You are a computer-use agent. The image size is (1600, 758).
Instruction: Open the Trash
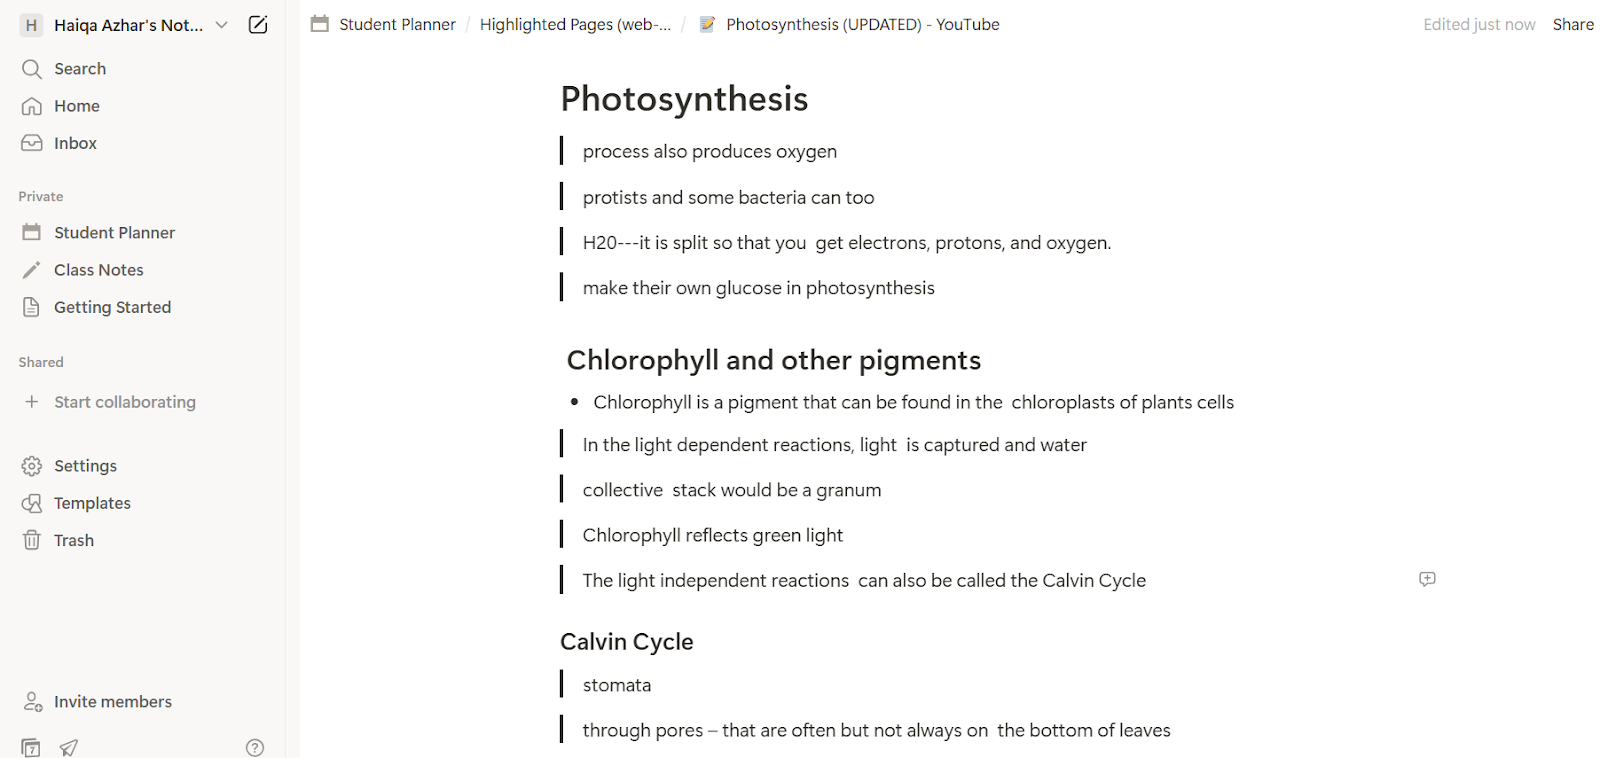click(x=72, y=540)
